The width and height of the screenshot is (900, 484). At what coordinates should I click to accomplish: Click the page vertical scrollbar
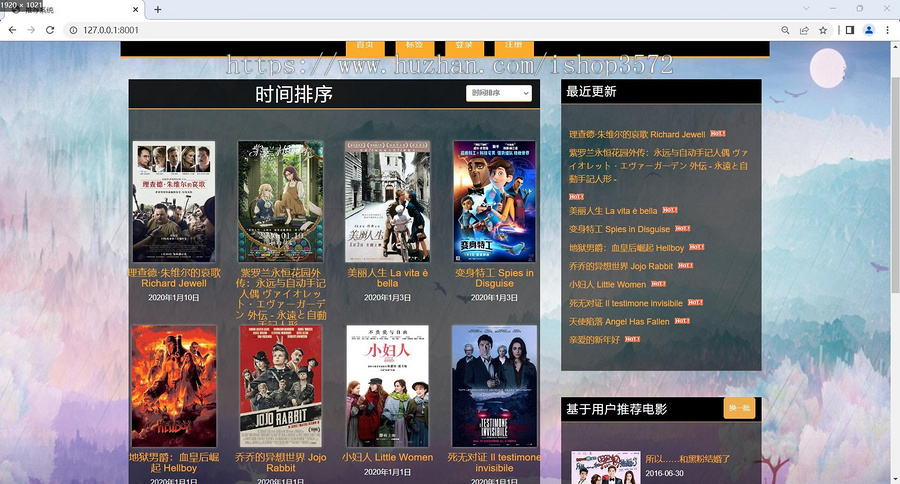[895, 184]
